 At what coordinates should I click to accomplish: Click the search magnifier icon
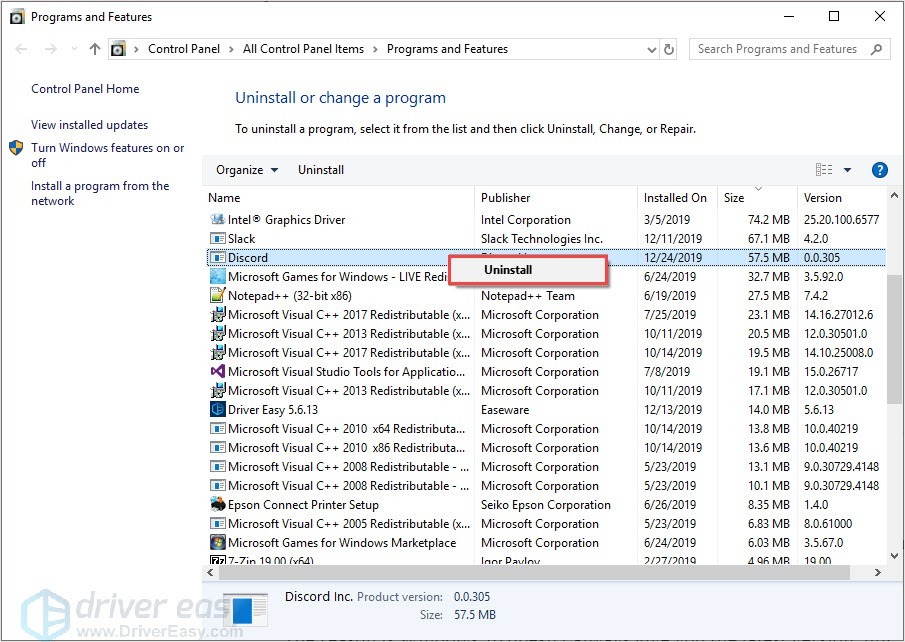(877, 49)
